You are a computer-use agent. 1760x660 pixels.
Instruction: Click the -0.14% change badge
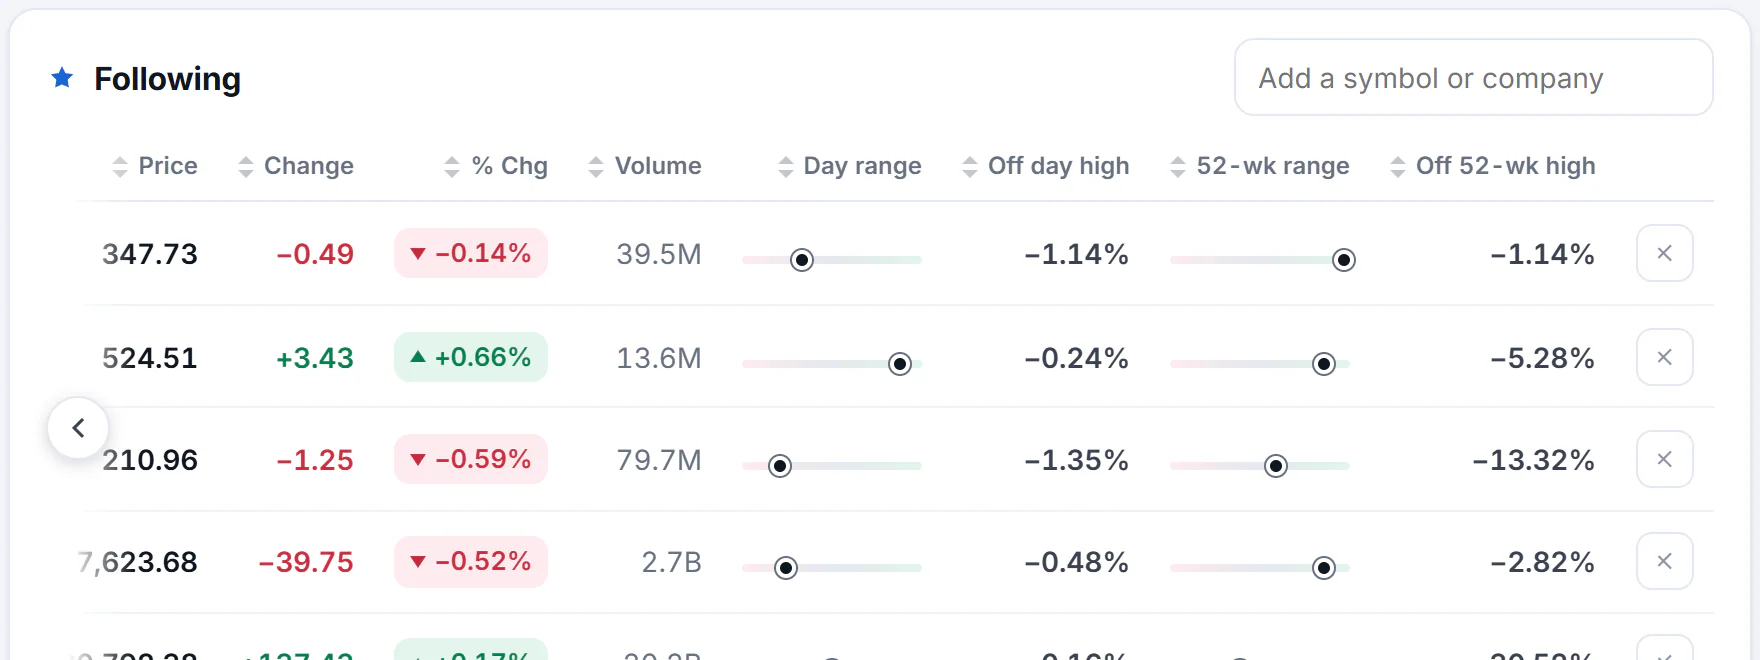pyautogui.click(x=471, y=253)
